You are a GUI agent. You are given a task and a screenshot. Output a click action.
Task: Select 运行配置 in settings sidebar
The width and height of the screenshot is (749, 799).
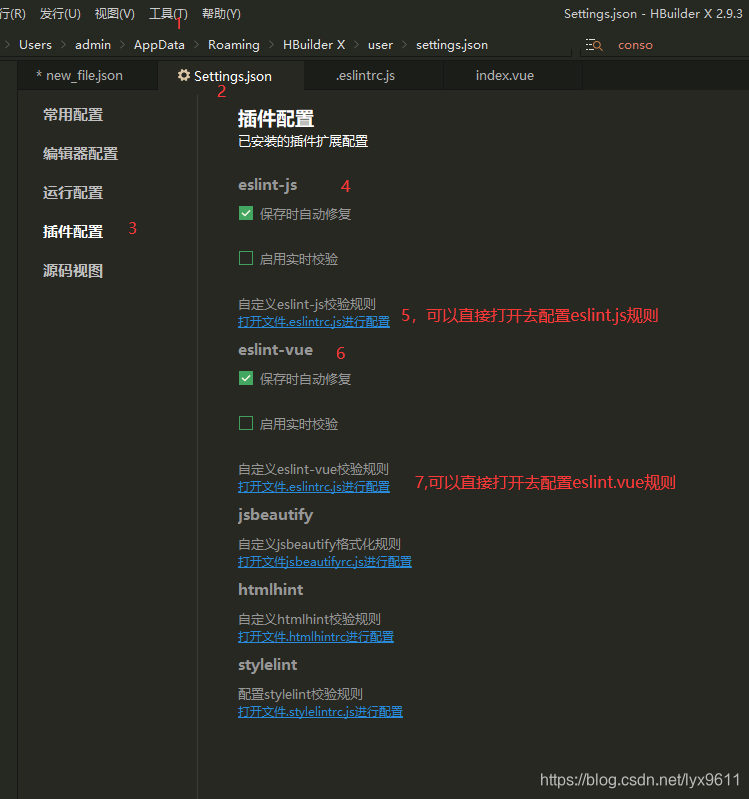coord(73,193)
